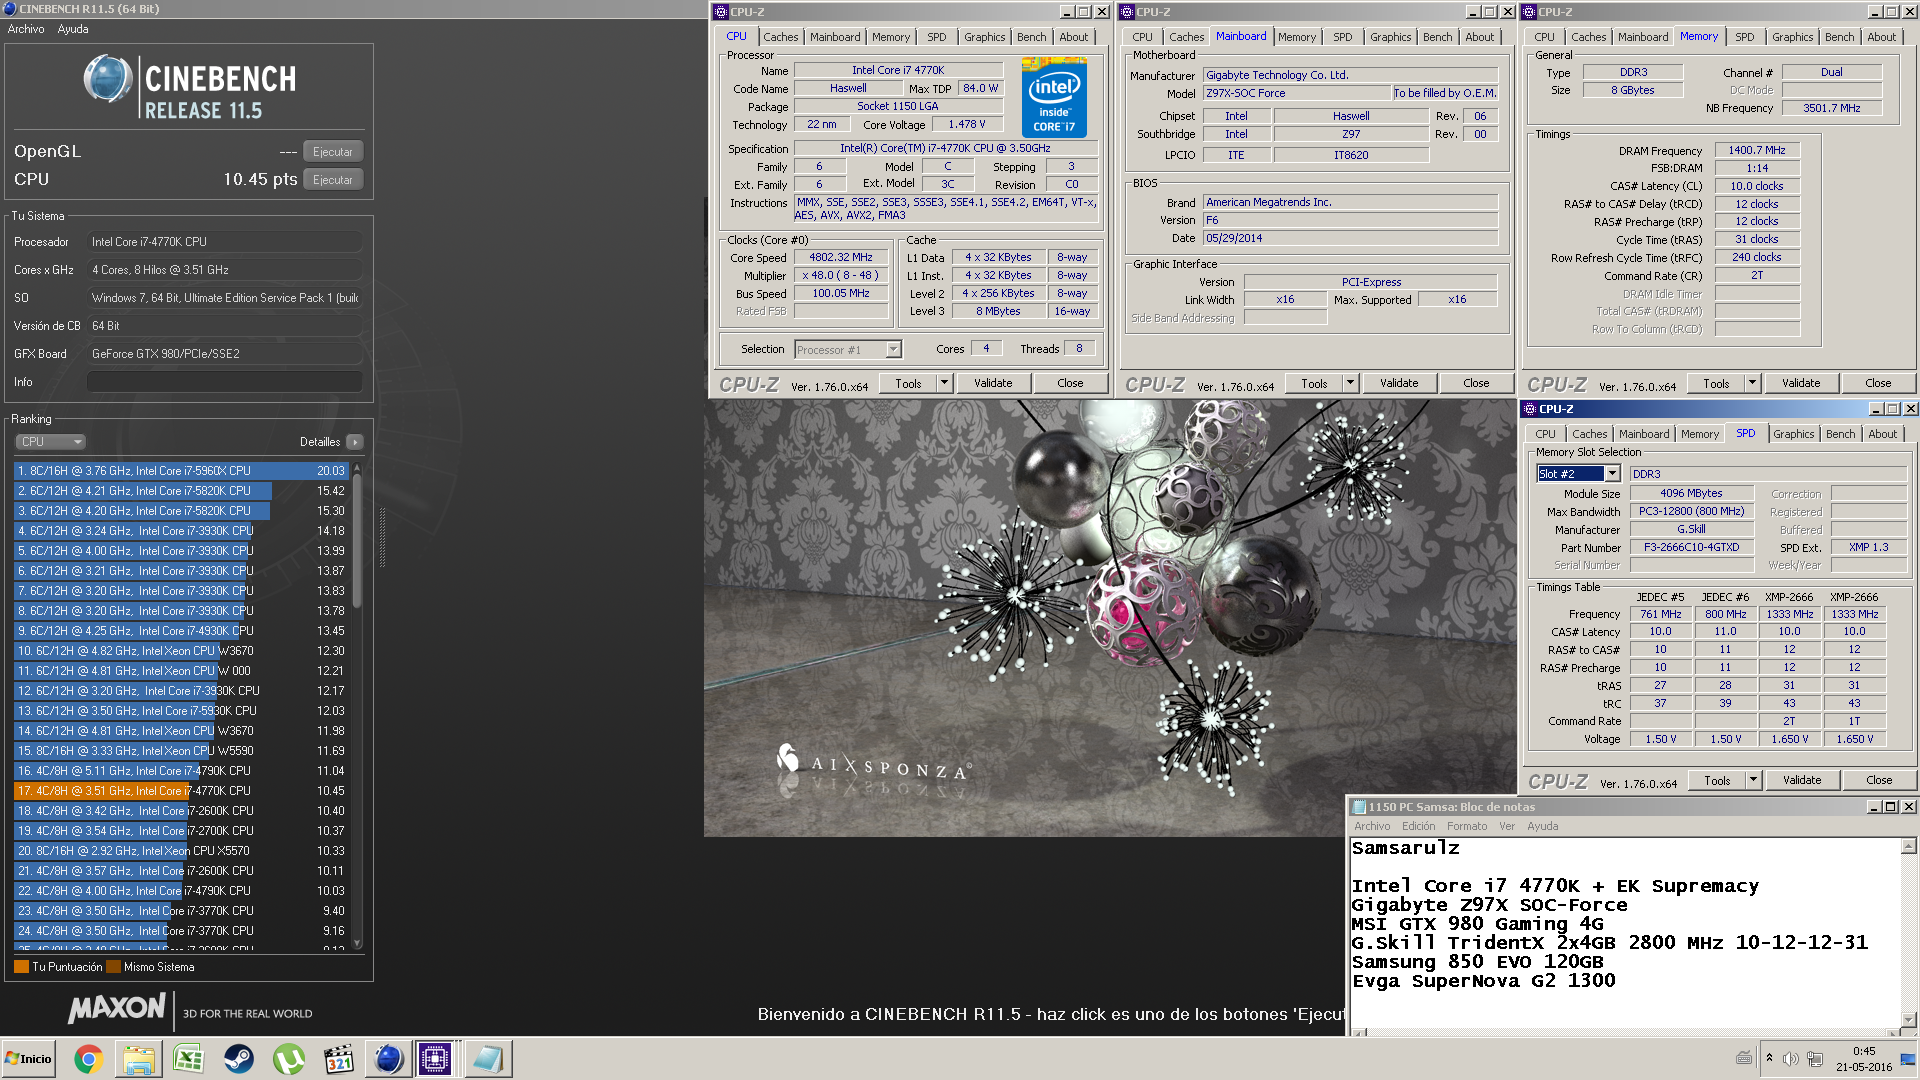Image resolution: width=1920 pixels, height=1080 pixels.
Task: Open the Archivo menu in Cinebench
Action: (26, 29)
